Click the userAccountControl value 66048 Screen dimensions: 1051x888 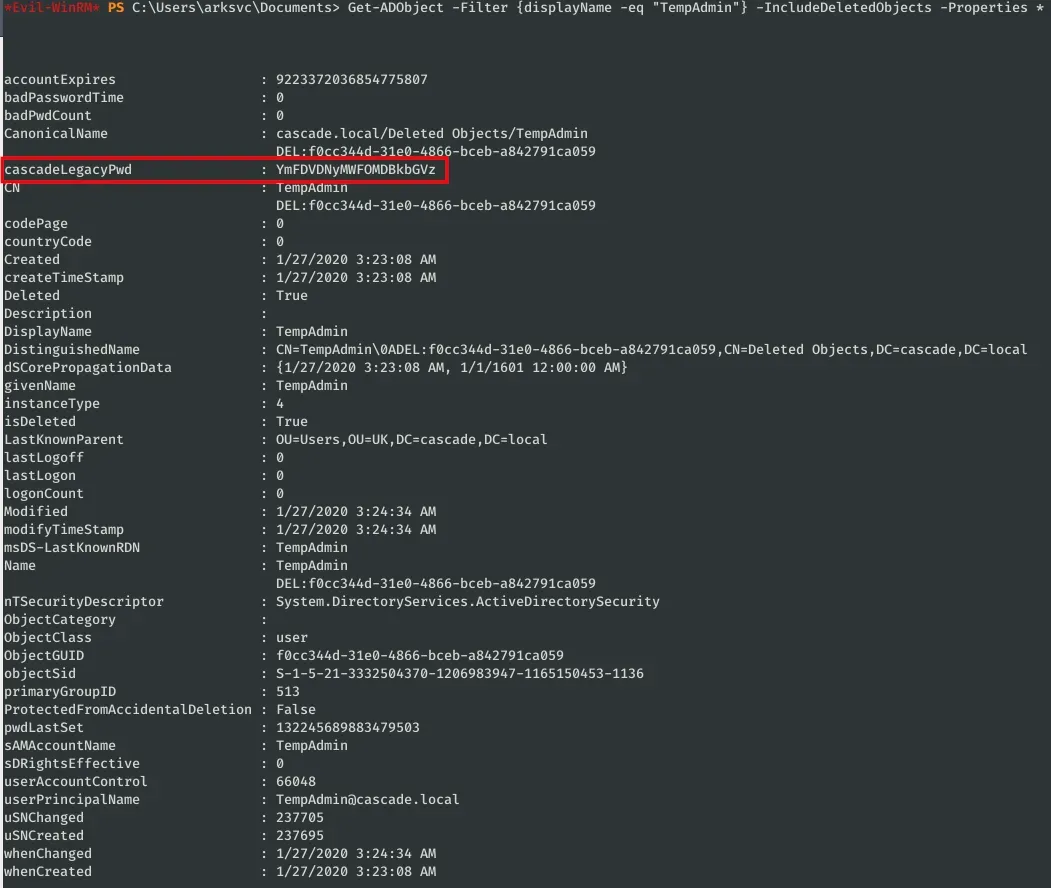pos(295,782)
